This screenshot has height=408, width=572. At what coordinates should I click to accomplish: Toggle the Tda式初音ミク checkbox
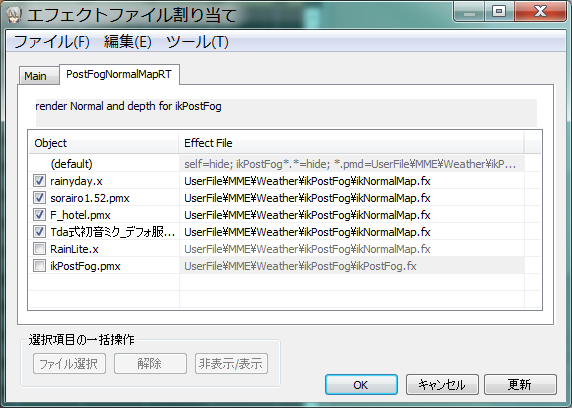point(39,232)
